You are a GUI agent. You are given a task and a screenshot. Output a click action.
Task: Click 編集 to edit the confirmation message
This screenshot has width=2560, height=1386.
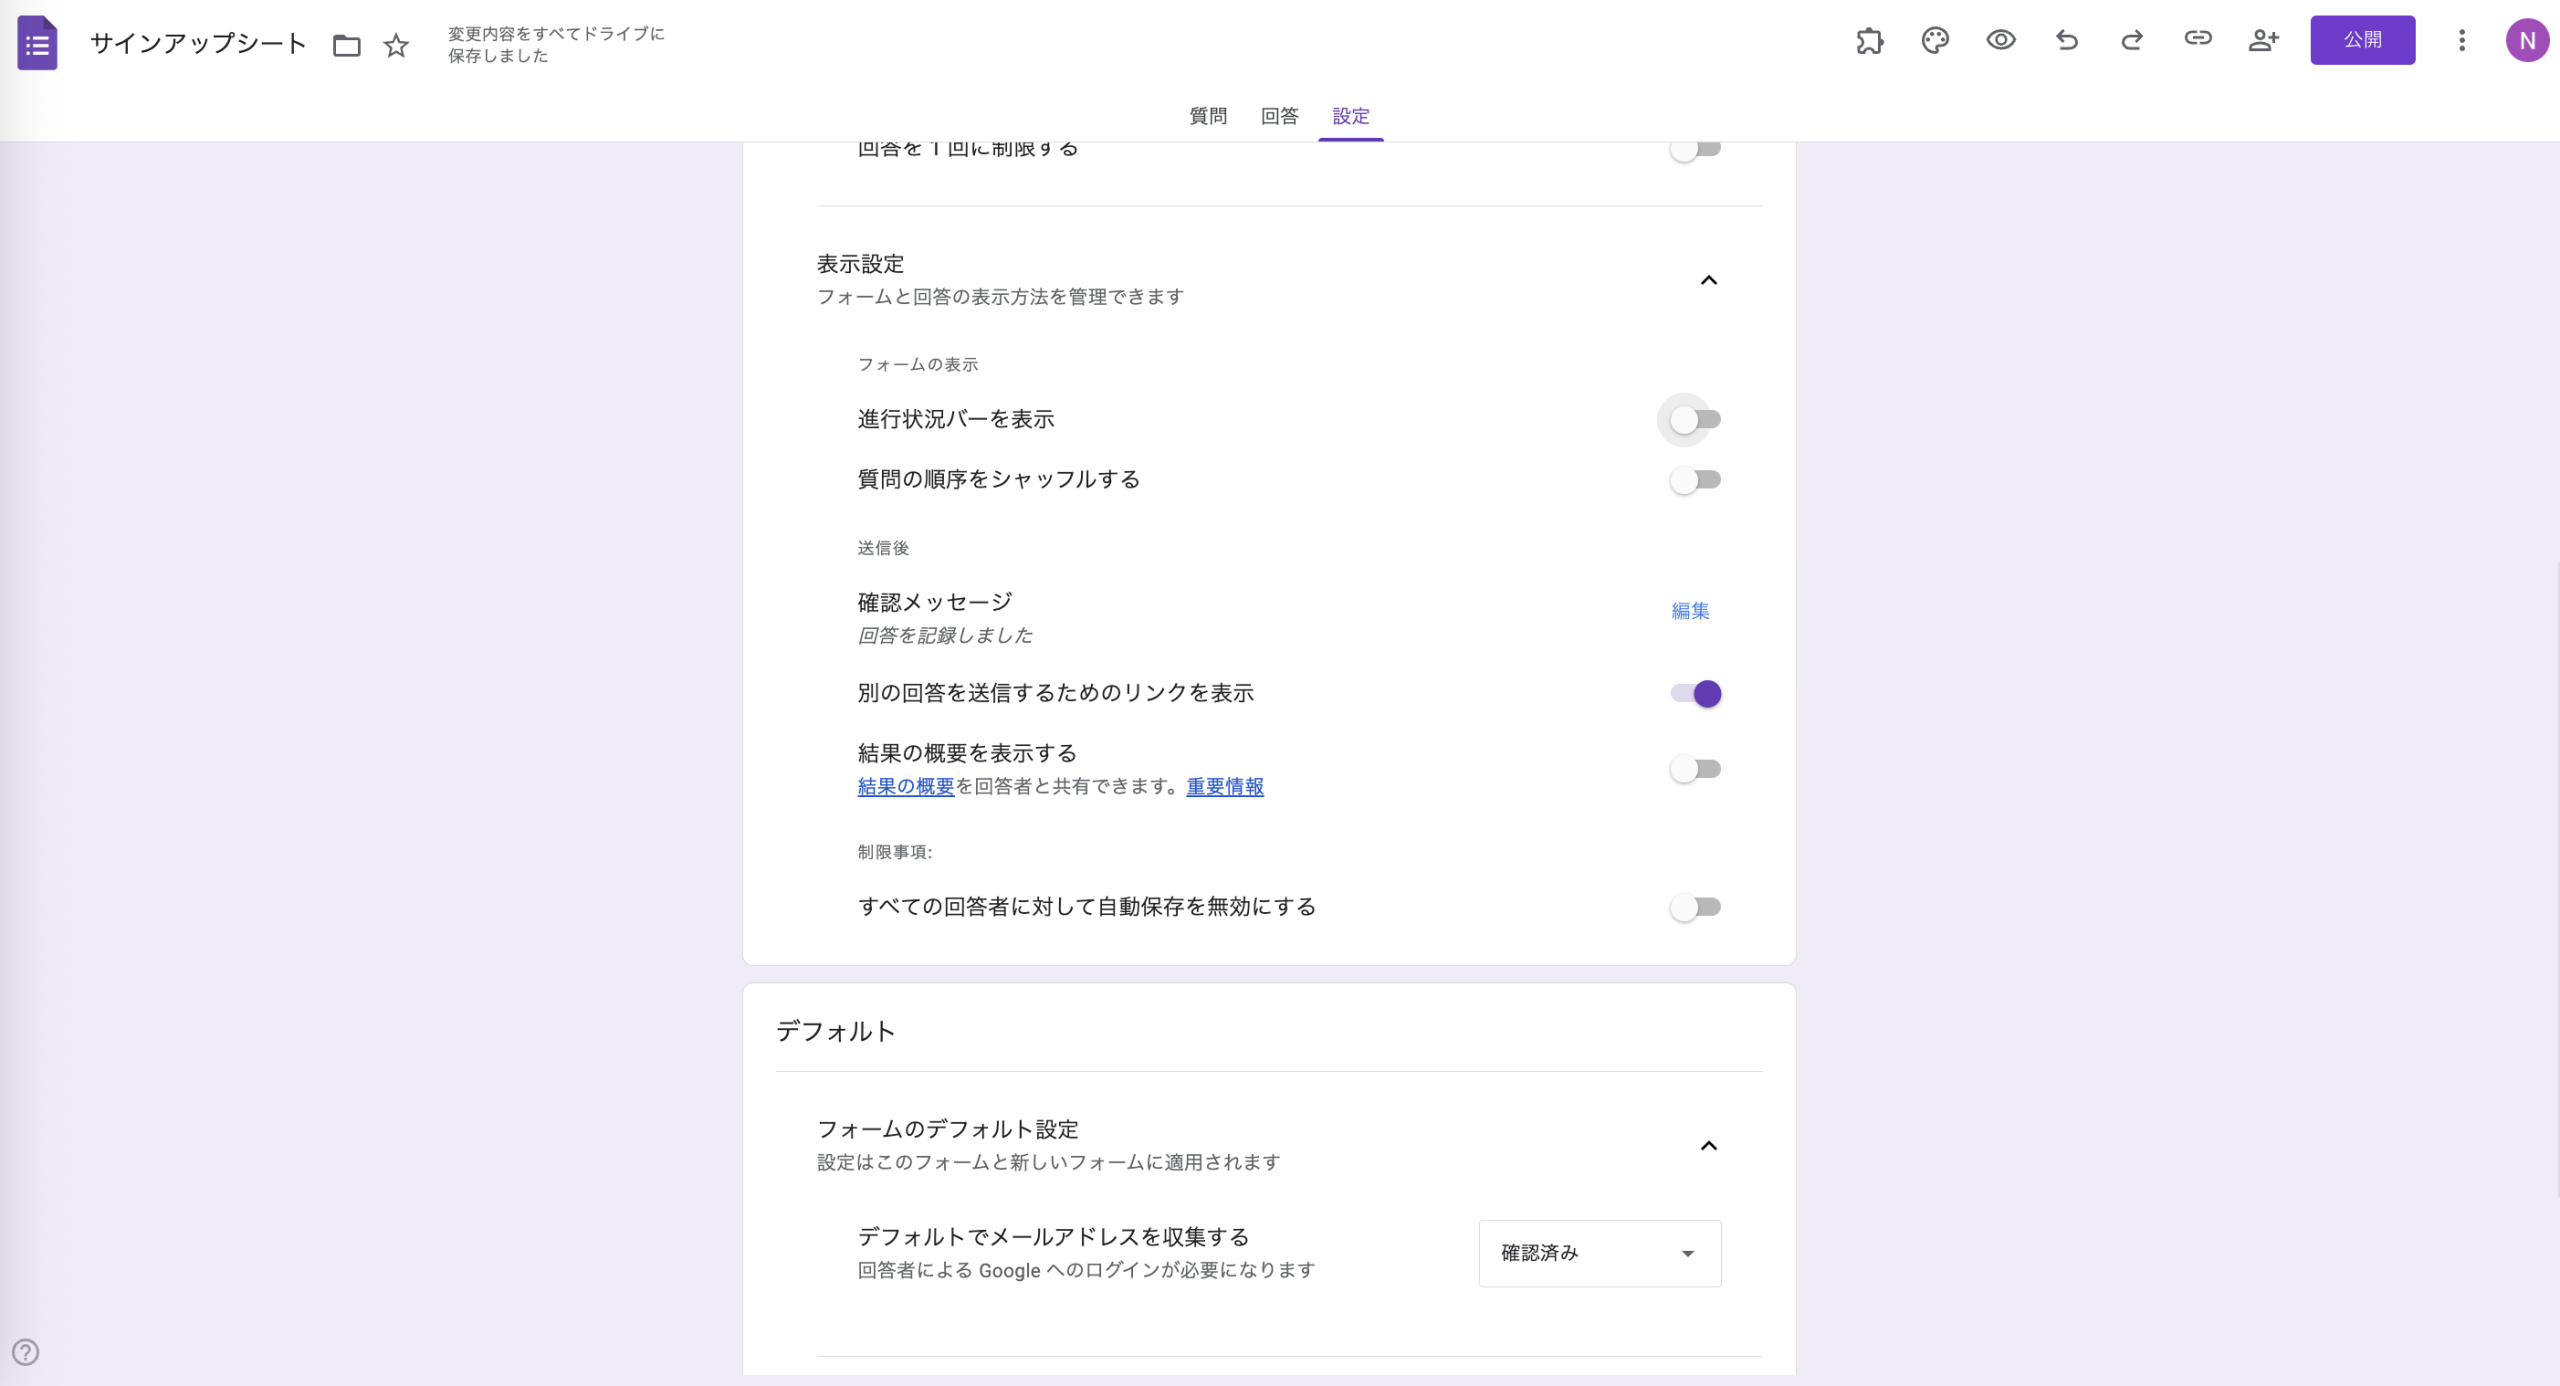pyautogui.click(x=1689, y=611)
